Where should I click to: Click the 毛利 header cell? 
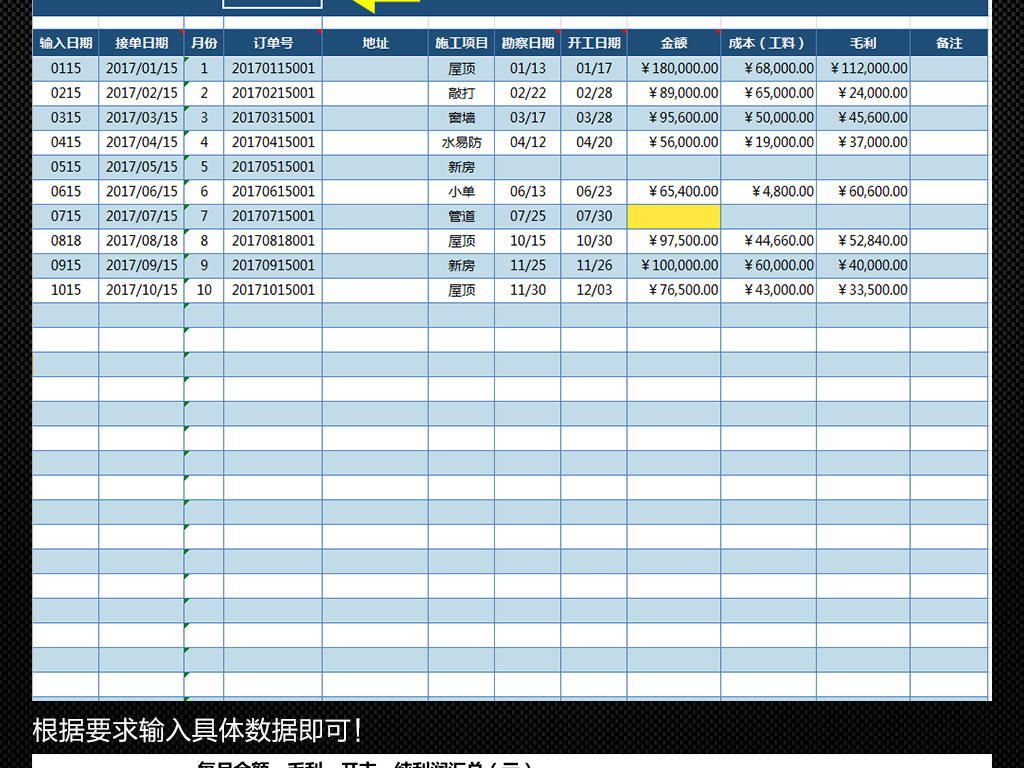point(863,43)
